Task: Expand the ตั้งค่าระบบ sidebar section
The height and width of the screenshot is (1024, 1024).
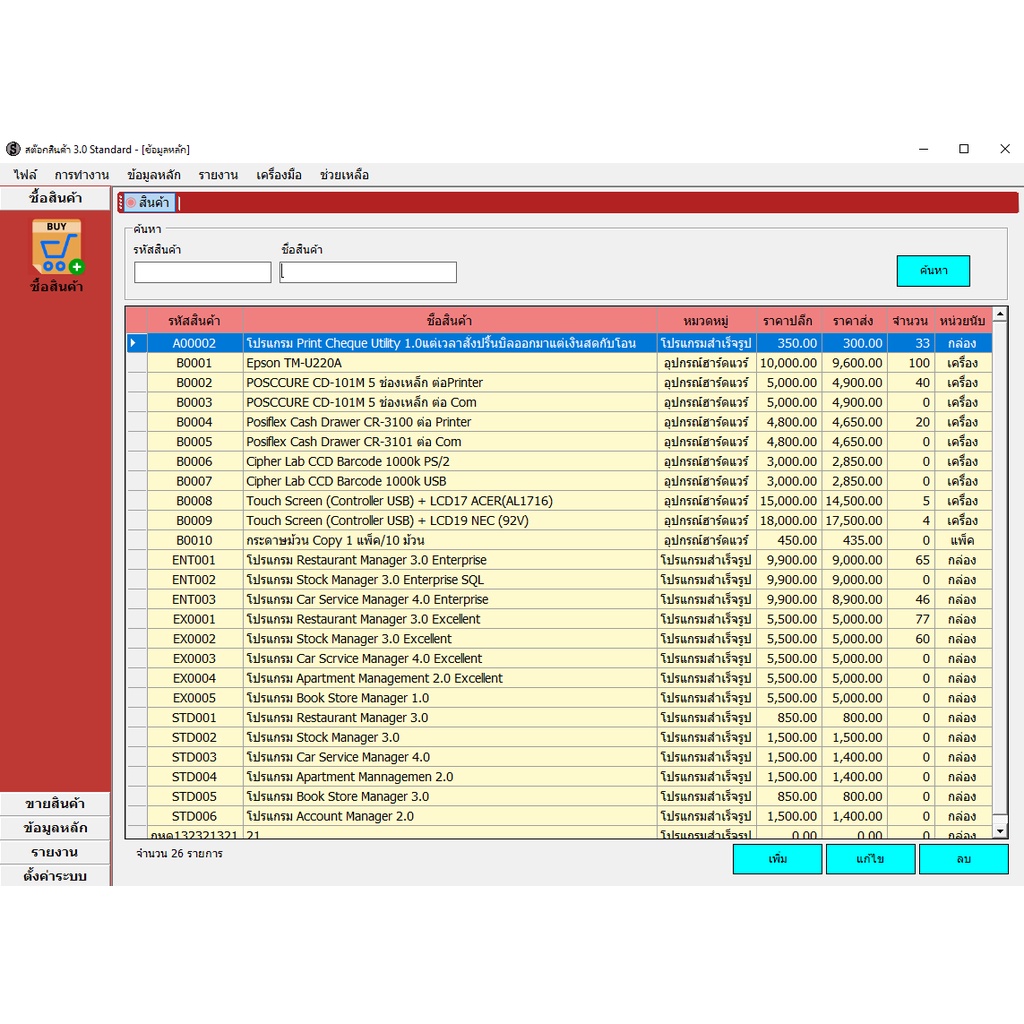Action: click(56, 876)
